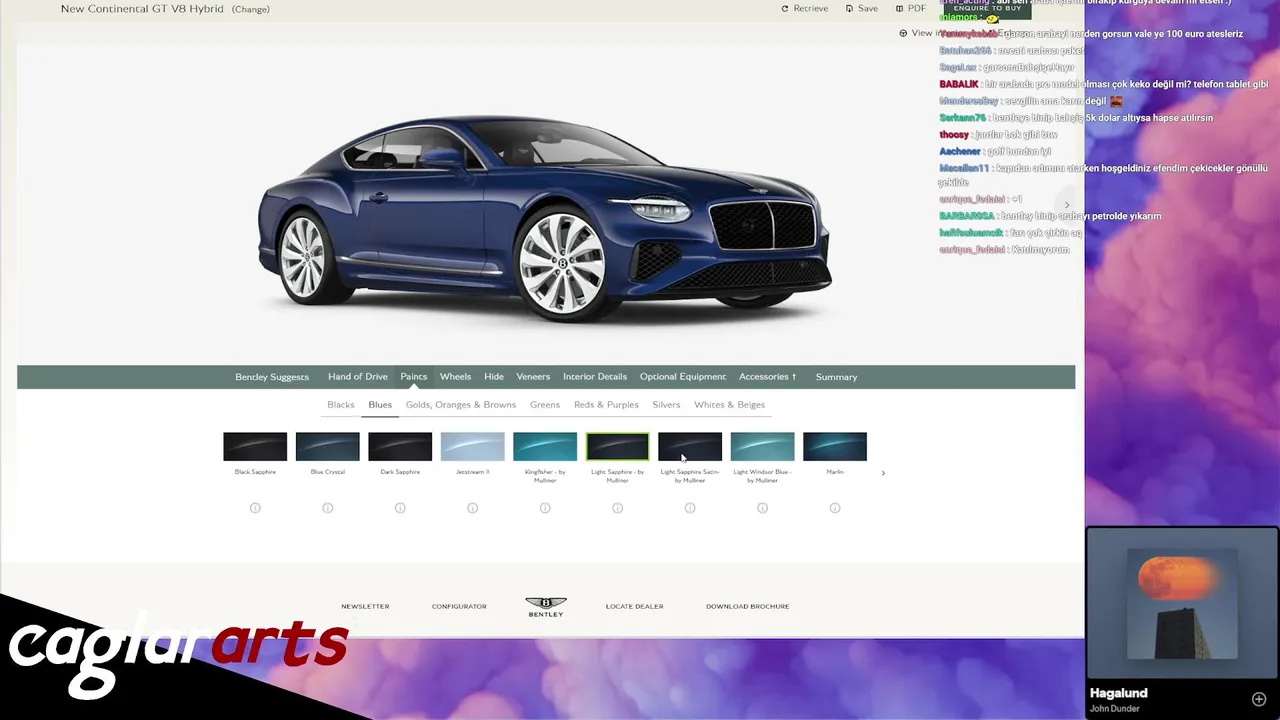This screenshot has height=720, width=1280.
Task: Open Bentley Suggests tab
Action: click(x=272, y=377)
